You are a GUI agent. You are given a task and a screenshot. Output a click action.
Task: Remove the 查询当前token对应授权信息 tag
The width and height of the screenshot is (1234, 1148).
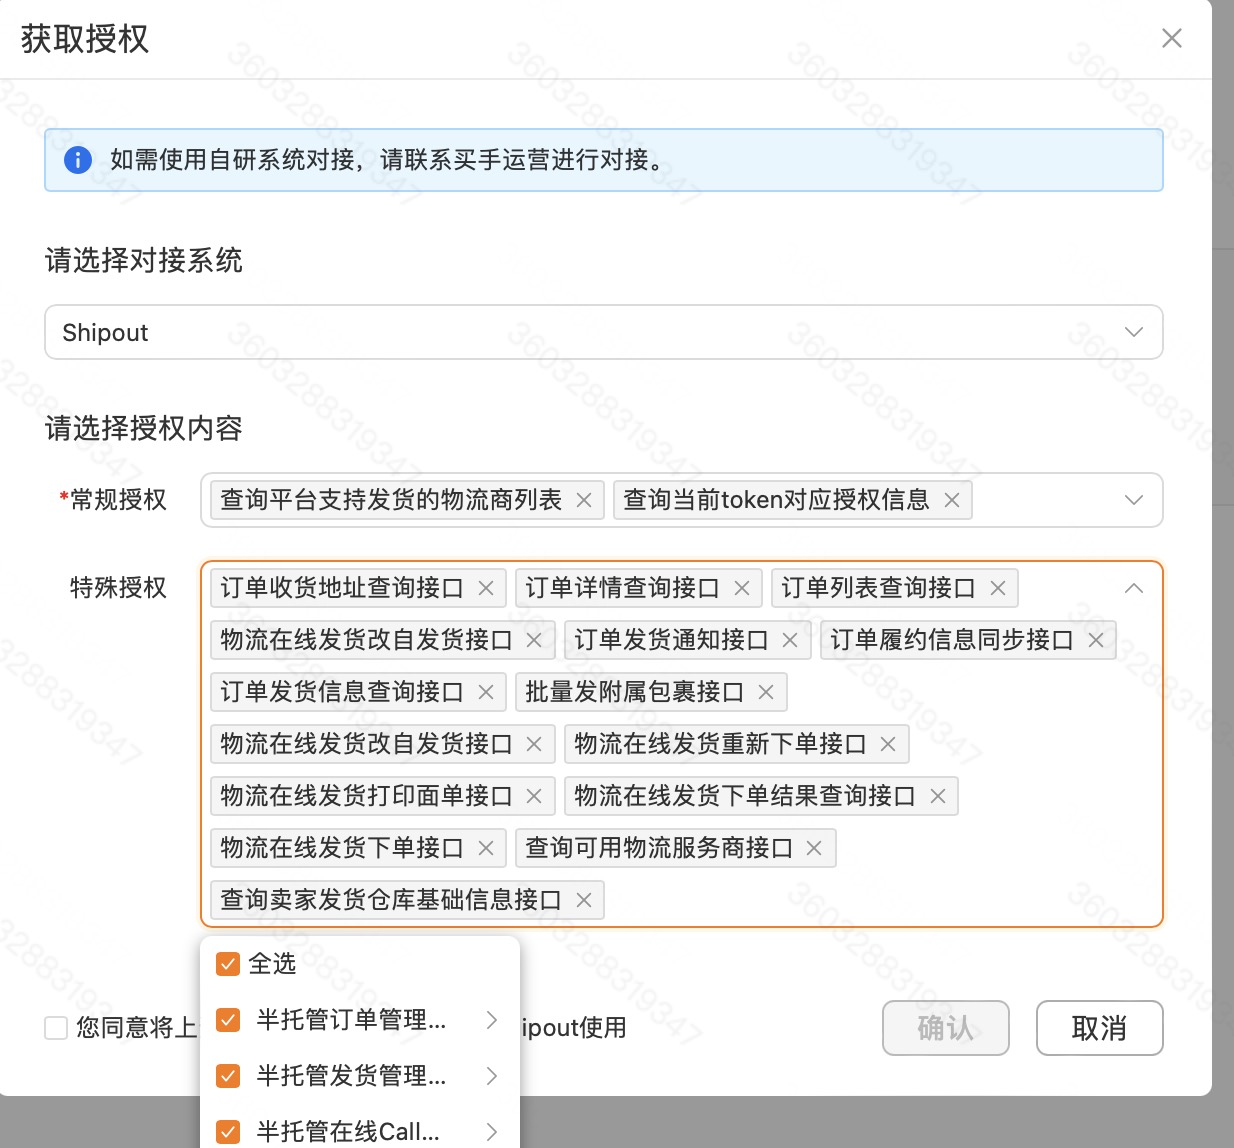click(x=952, y=500)
